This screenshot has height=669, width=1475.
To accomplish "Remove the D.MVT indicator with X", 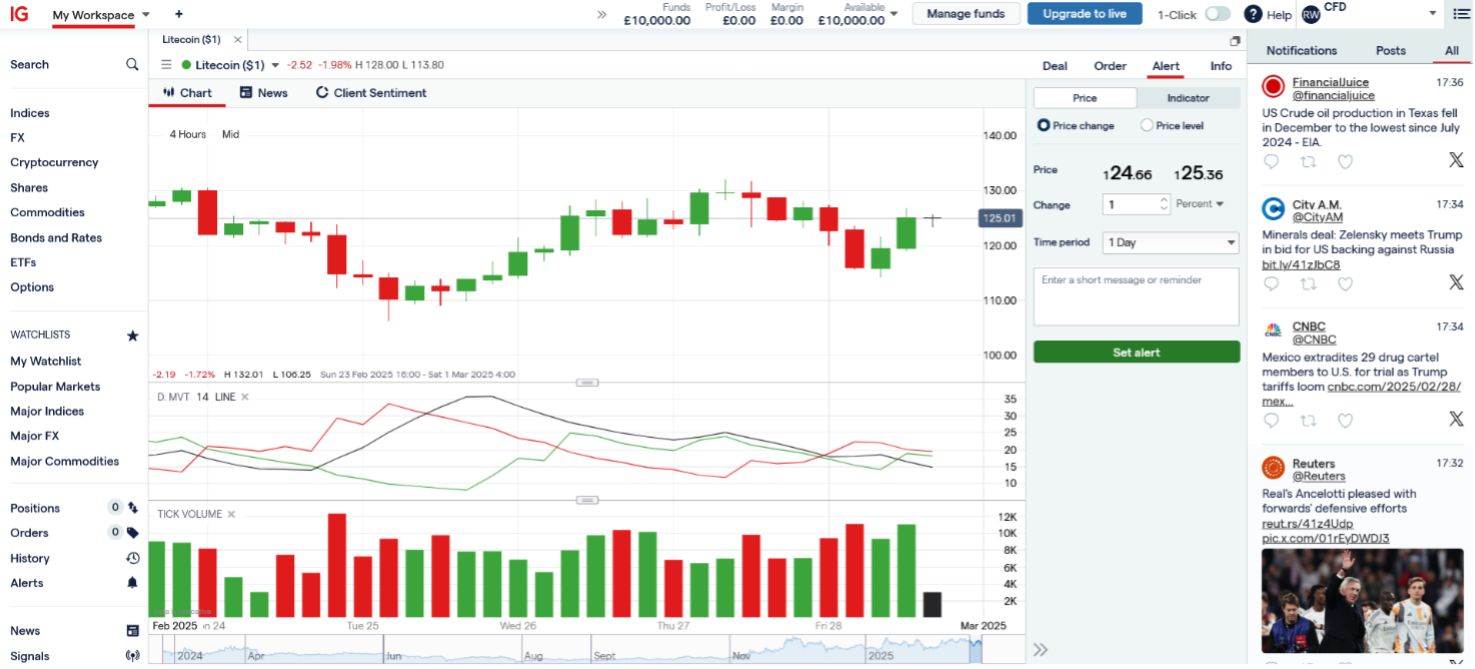I will (x=245, y=397).
